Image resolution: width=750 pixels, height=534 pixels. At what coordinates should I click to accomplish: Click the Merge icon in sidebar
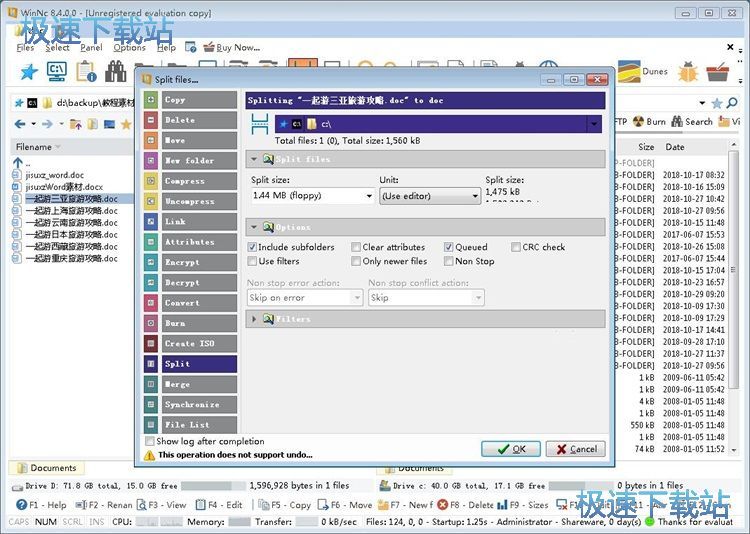[151, 384]
